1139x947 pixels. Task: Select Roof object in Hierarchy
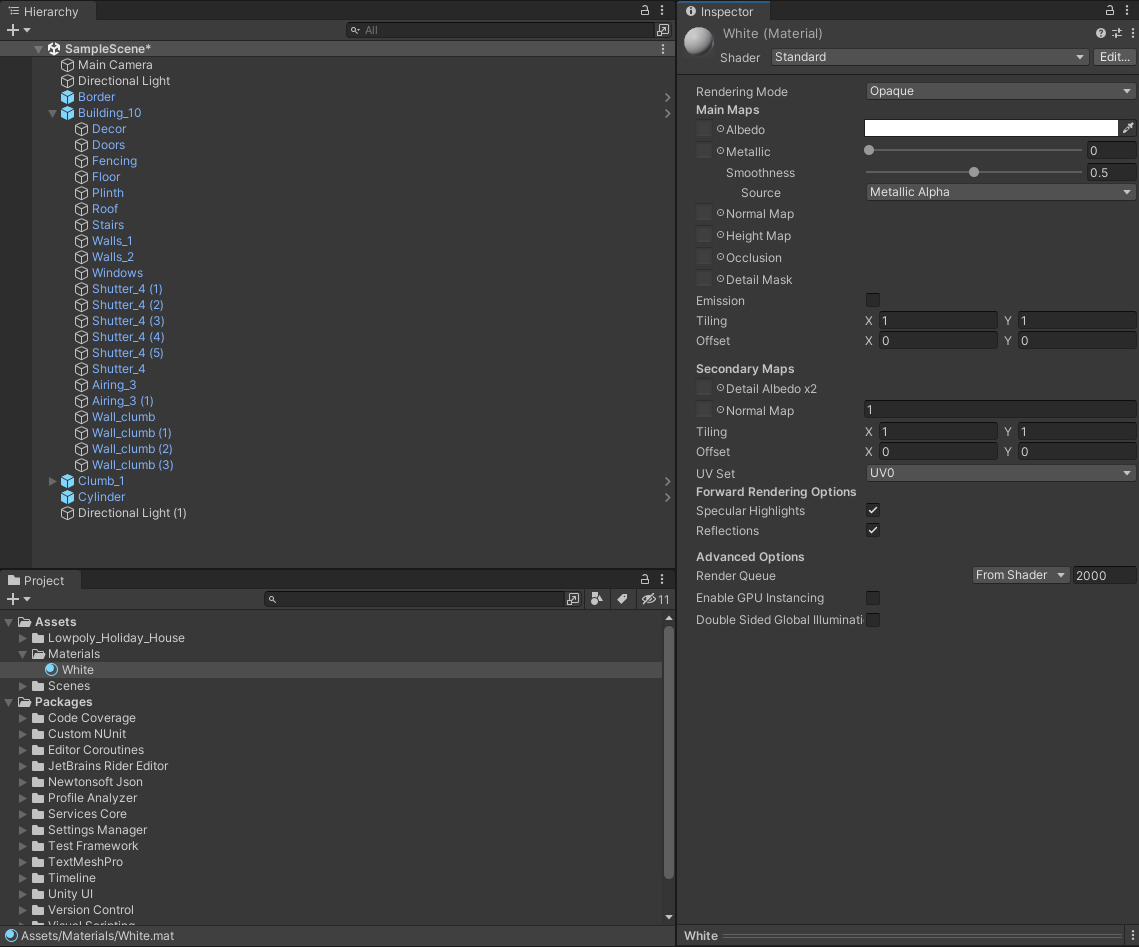click(105, 209)
